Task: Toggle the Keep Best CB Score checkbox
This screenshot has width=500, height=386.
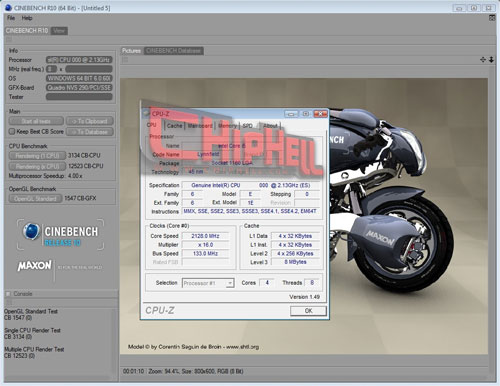Action: coord(12,131)
